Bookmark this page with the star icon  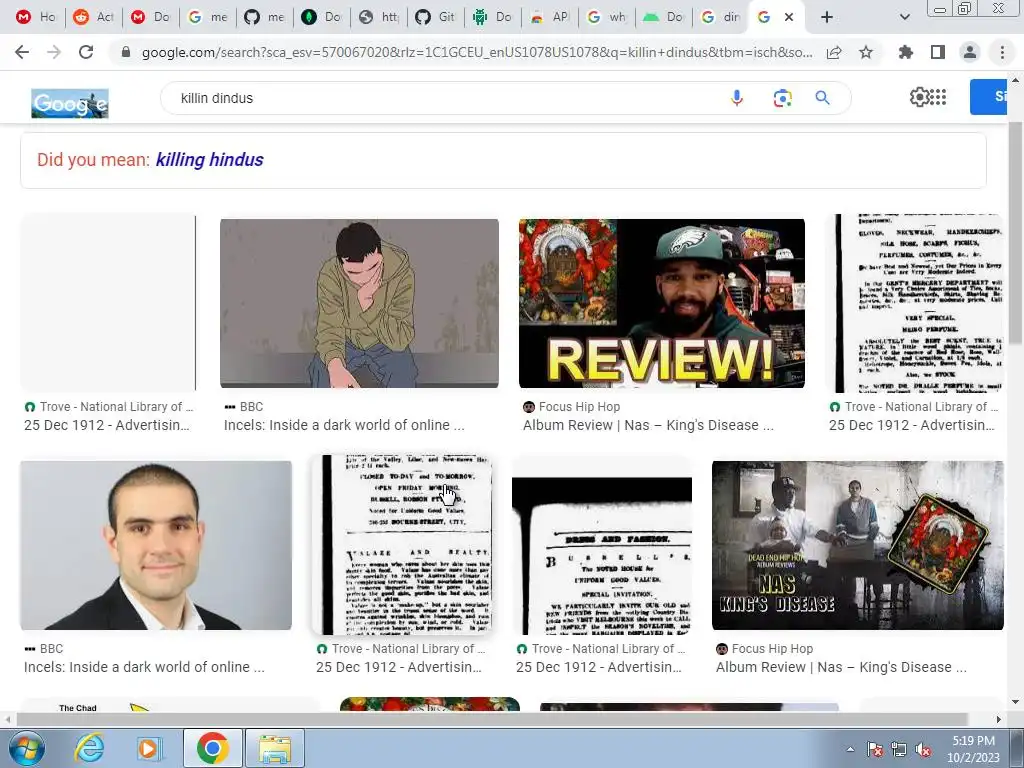pos(866,52)
